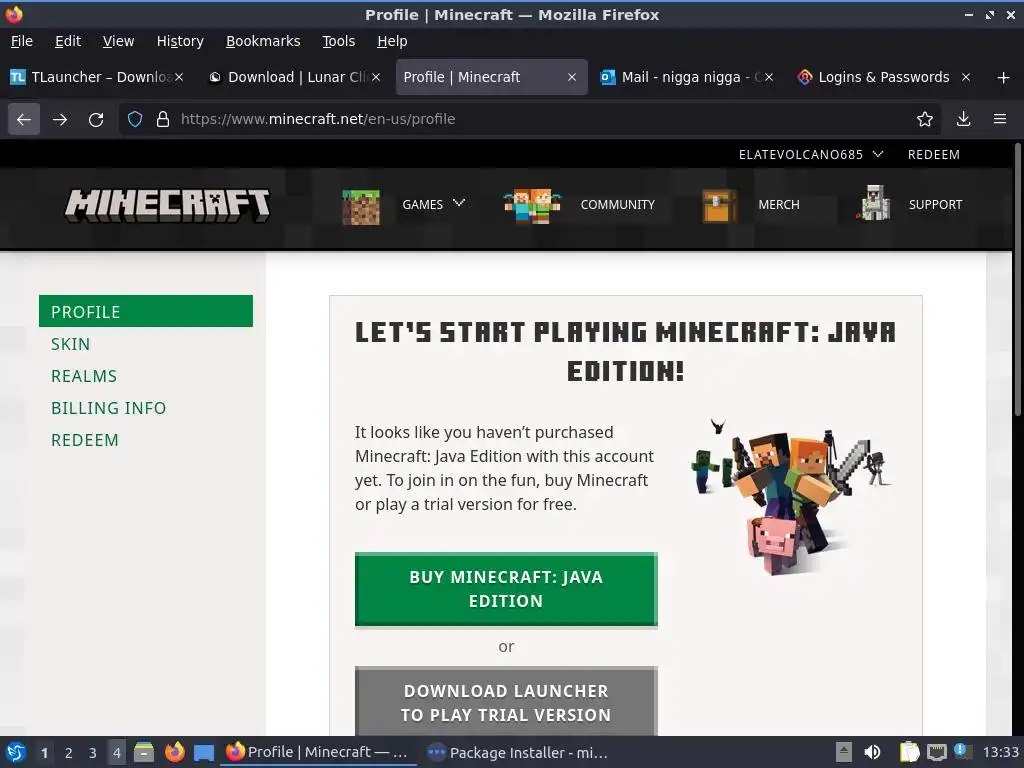Open the volume control in system tray
Screen dimensions: 1024x768
click(x=872, y=752)
